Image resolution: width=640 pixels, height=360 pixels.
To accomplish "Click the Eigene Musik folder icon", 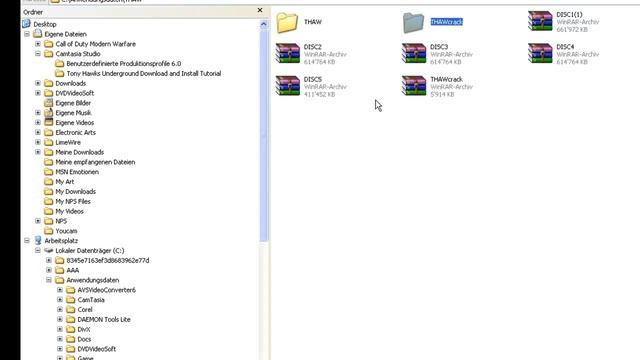I will coord(49,113).
